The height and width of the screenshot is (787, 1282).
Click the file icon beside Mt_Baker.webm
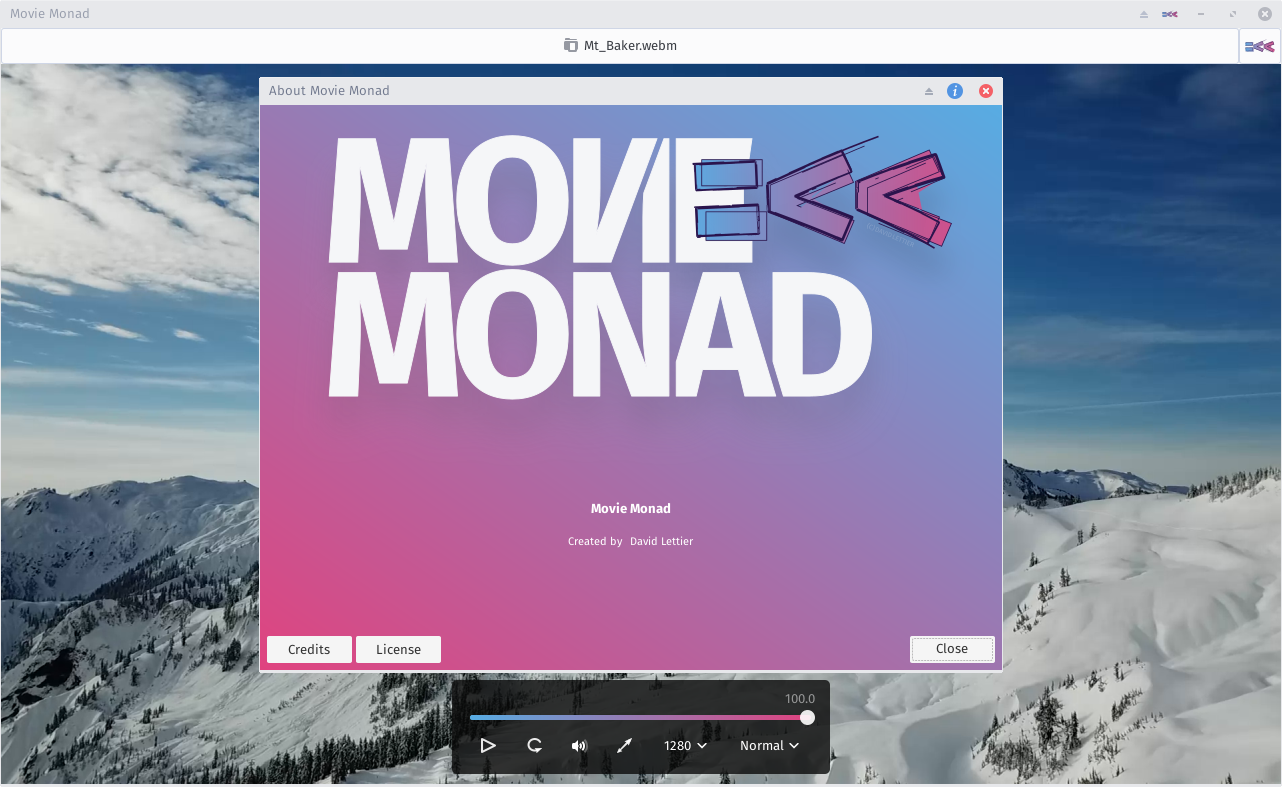tap(571, 45)
